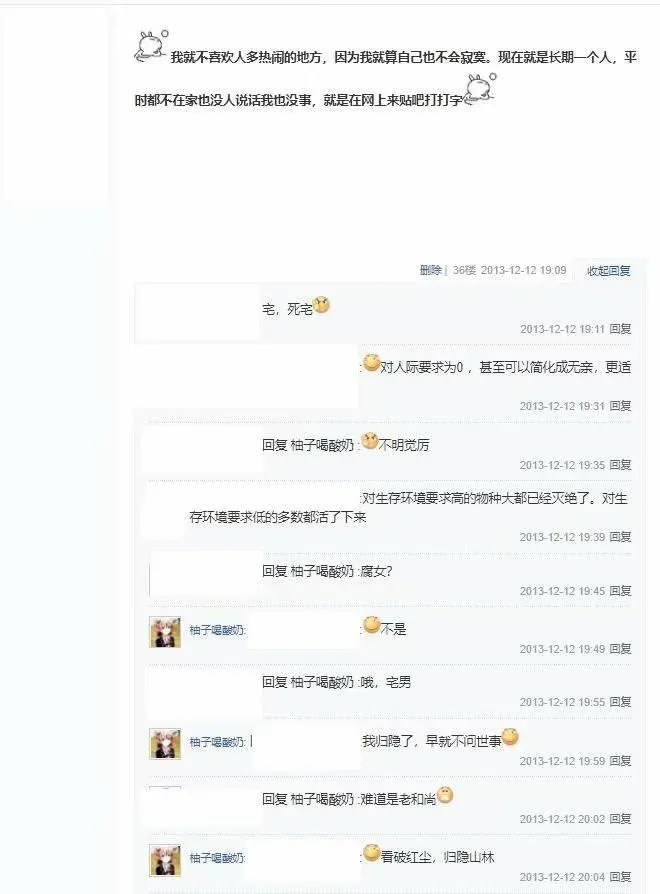Viewport: 660px width, 894px height.
Task: Open 柚子喝酸奶 username on the 19:49 comment
Action: [x=217, y=630]
